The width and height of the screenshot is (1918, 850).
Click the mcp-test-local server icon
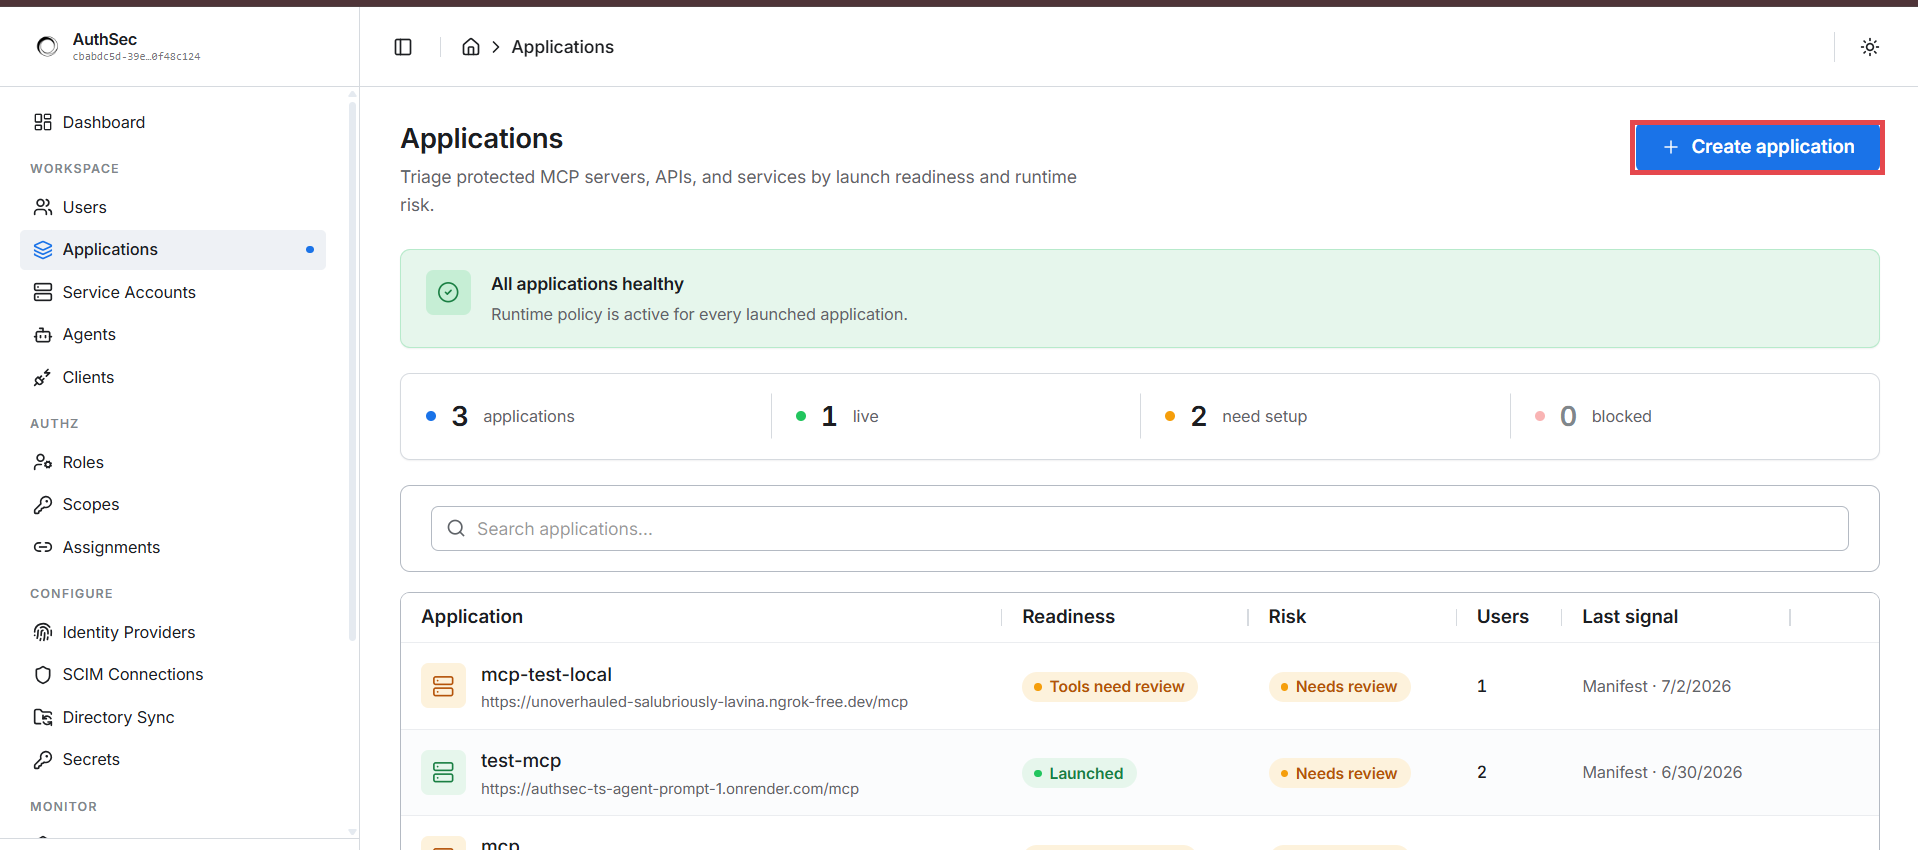[x=443, y=686]
